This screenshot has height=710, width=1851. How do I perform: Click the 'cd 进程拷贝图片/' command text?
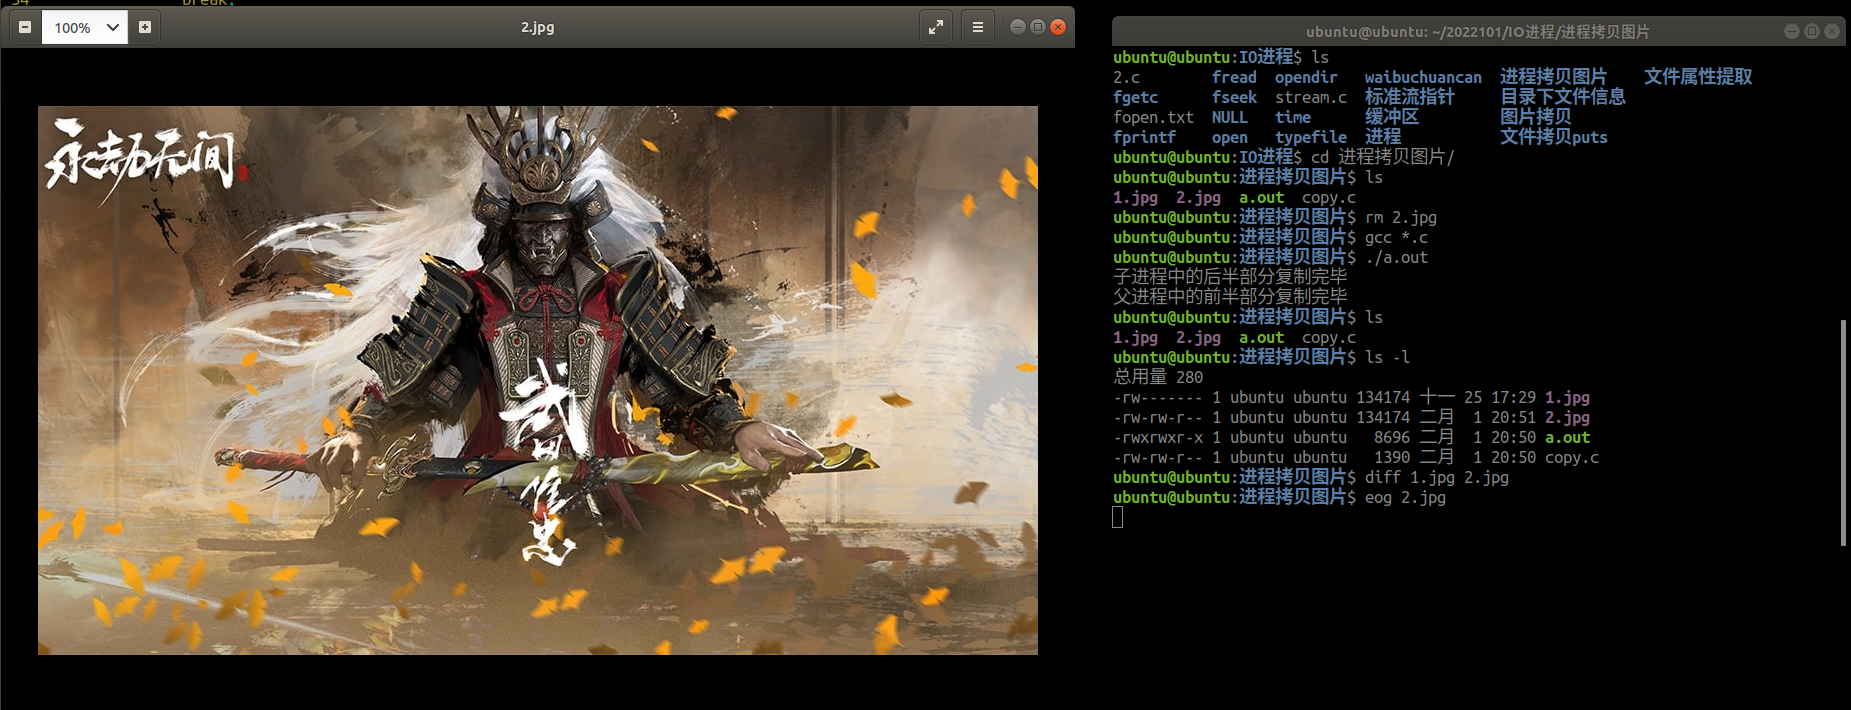click(1383, 157)
